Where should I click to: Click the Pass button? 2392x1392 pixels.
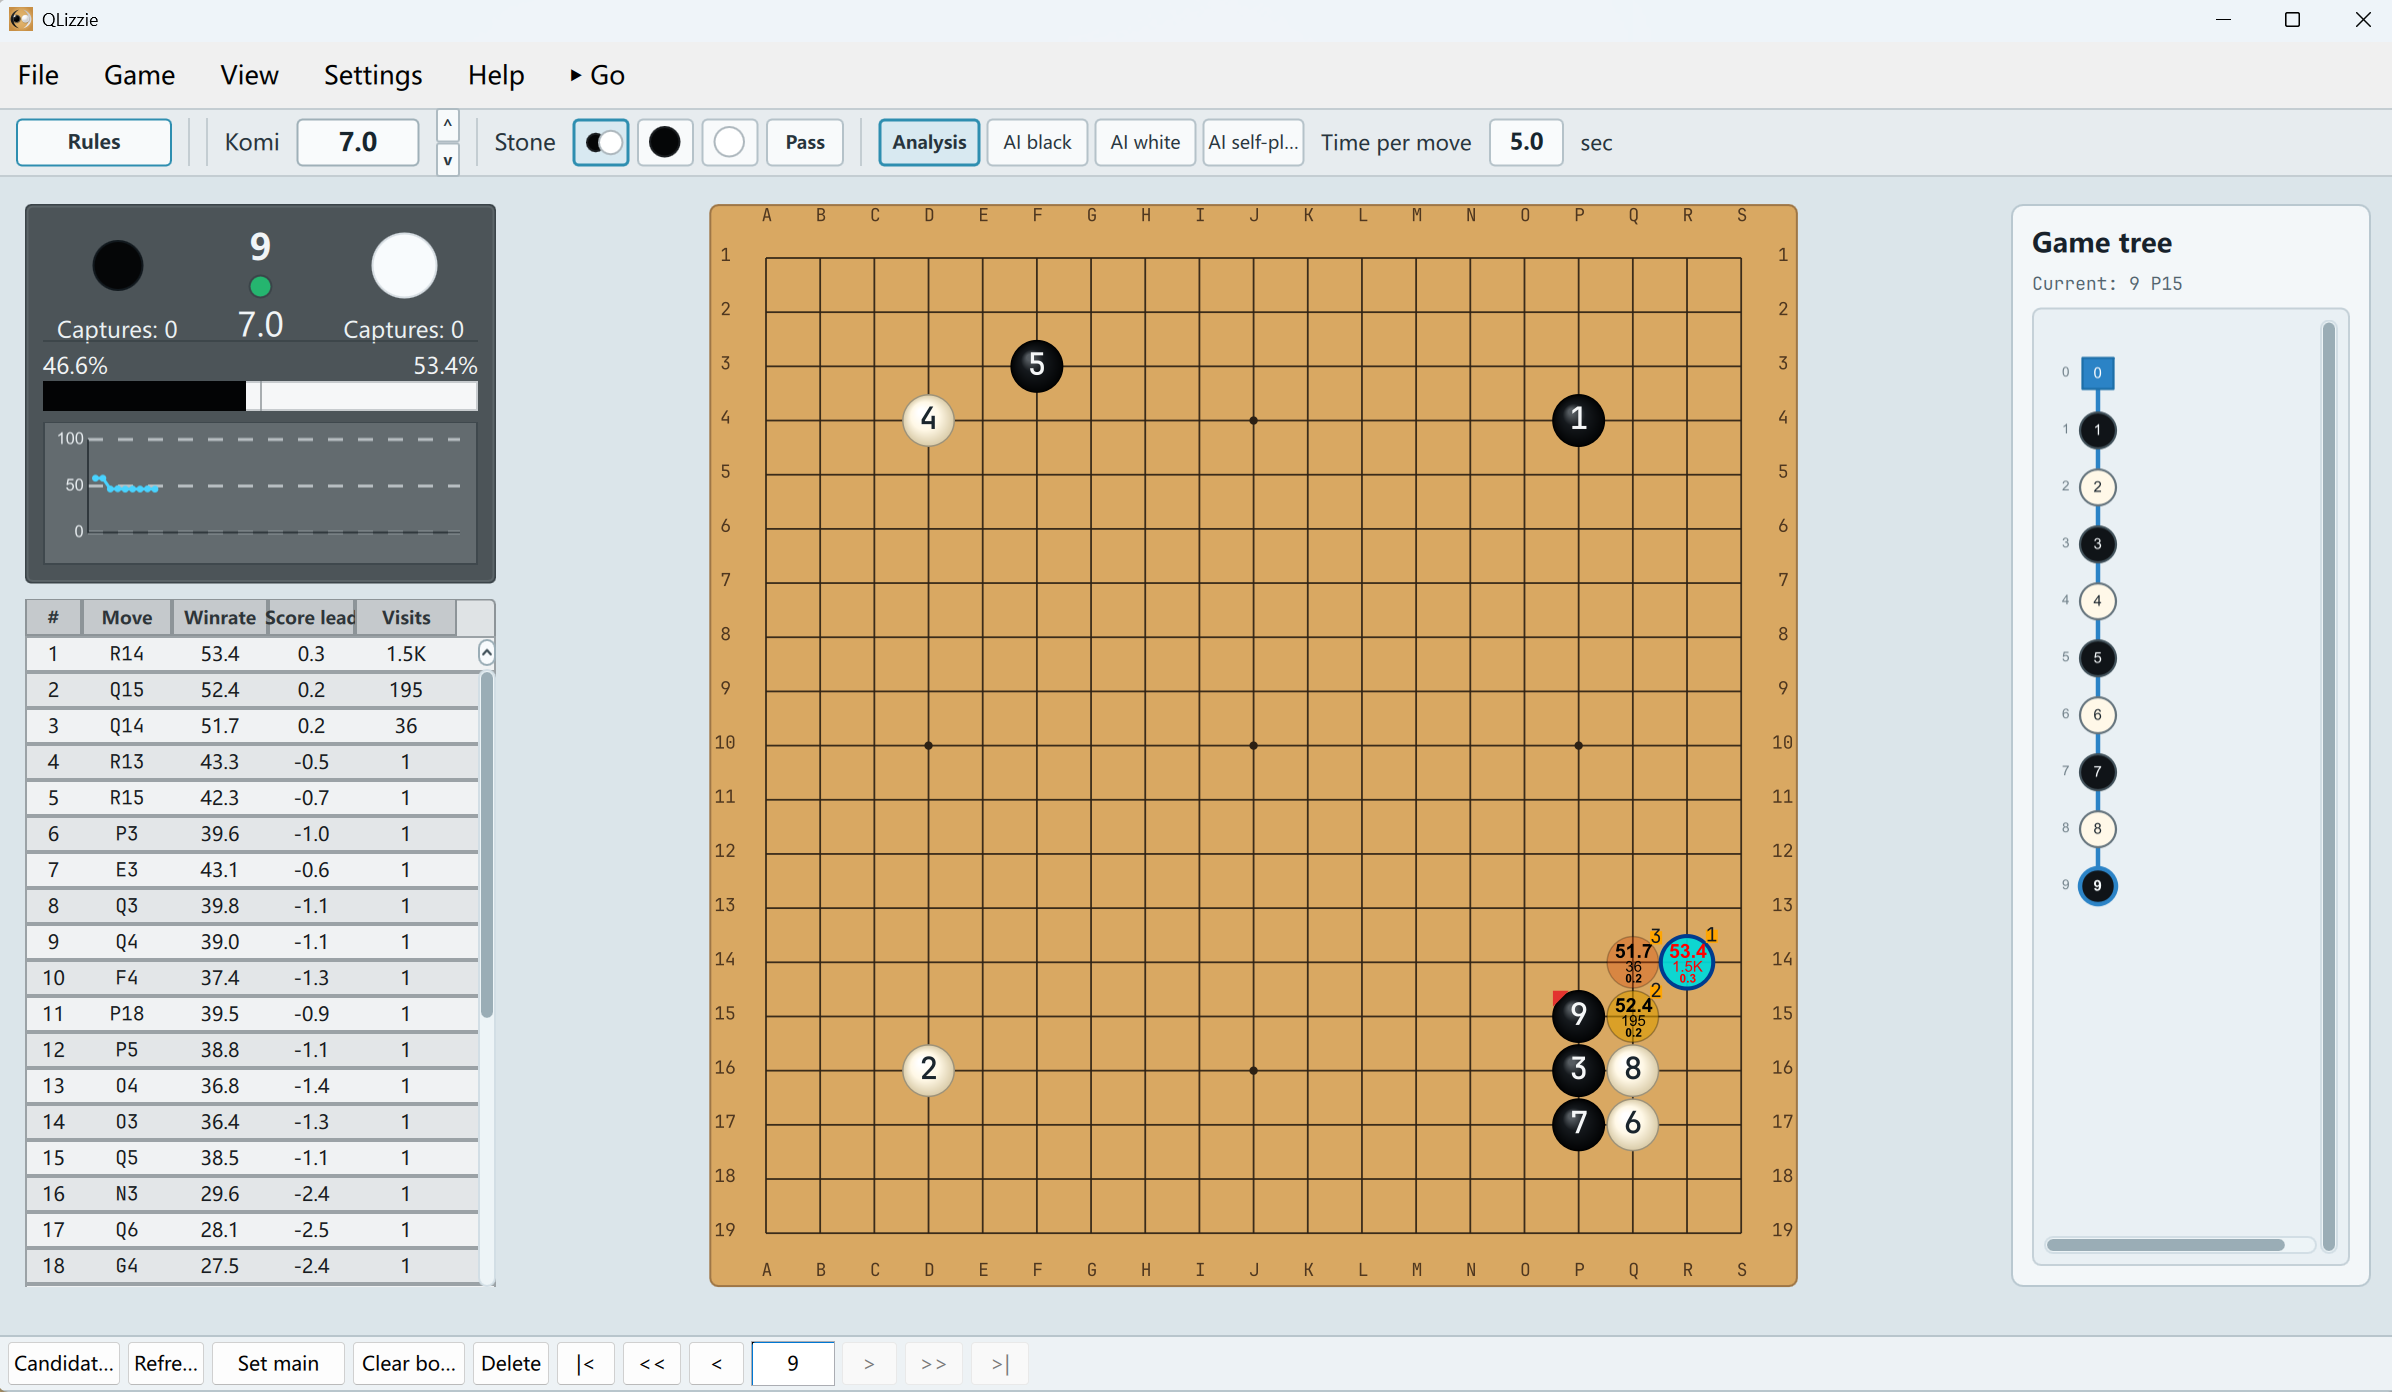805,142
